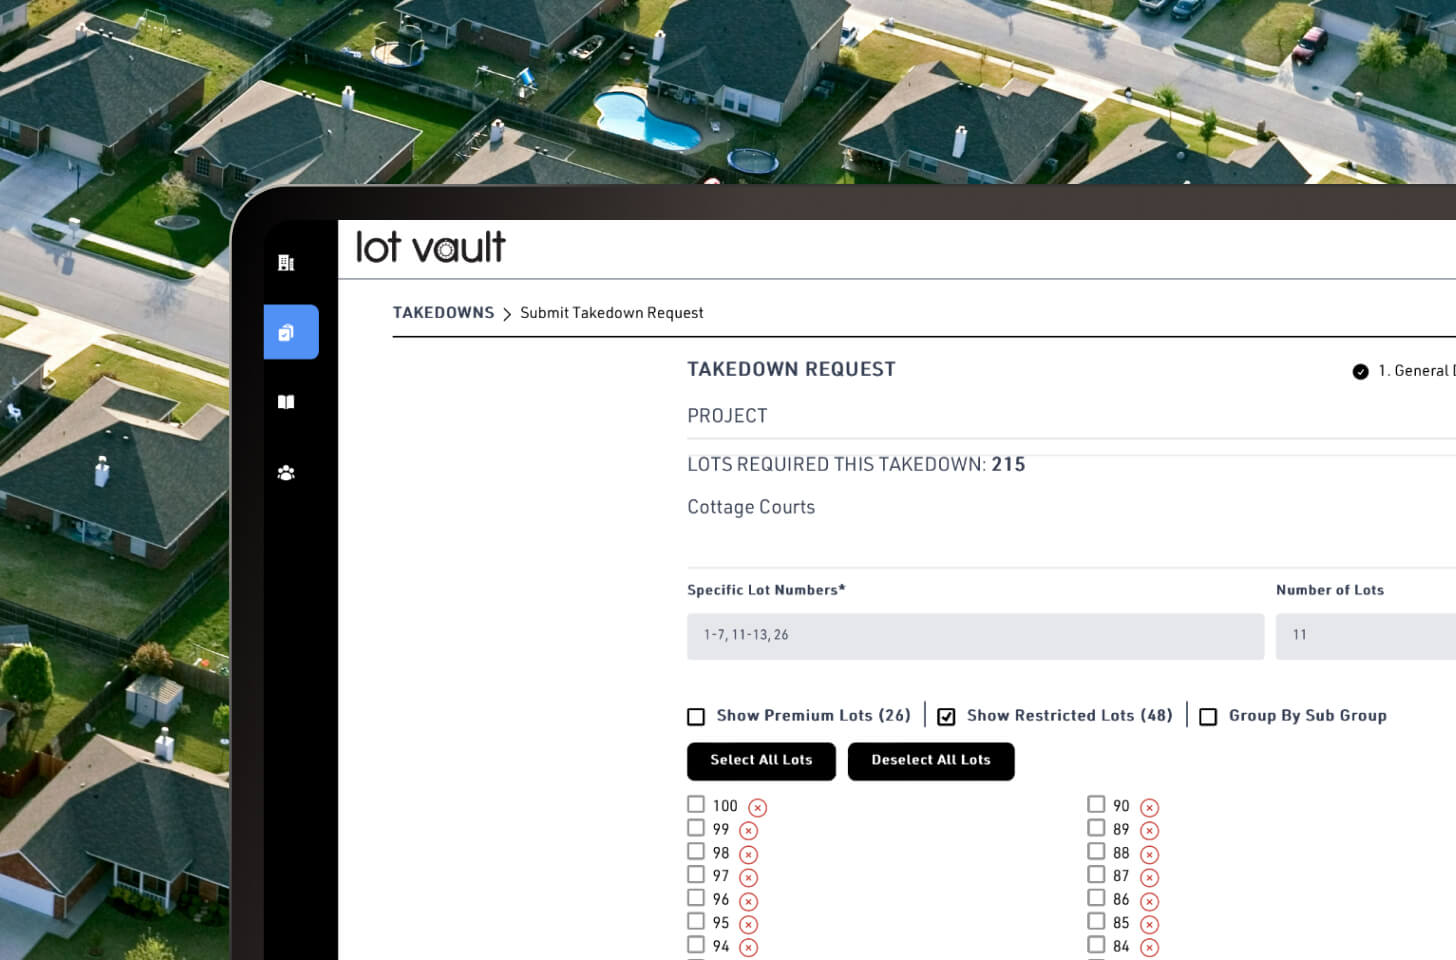
Task: Click red restricted icon beside lot 99
Action: 749,831
